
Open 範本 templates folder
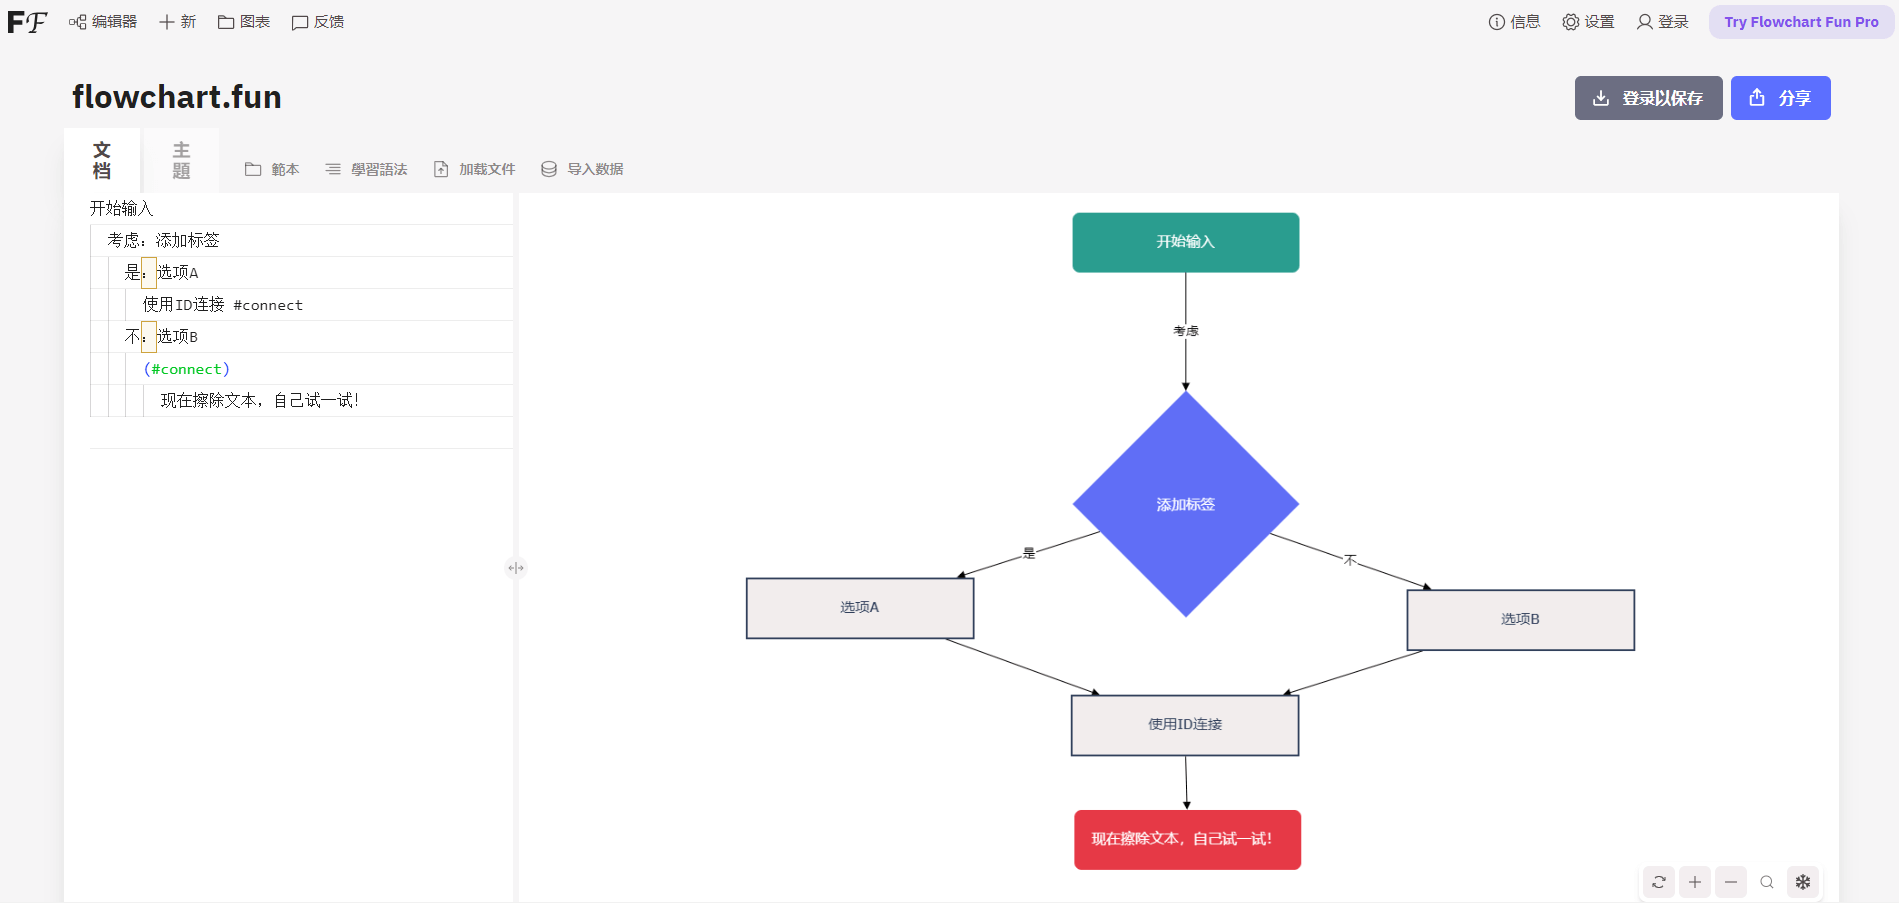(272, 169)
